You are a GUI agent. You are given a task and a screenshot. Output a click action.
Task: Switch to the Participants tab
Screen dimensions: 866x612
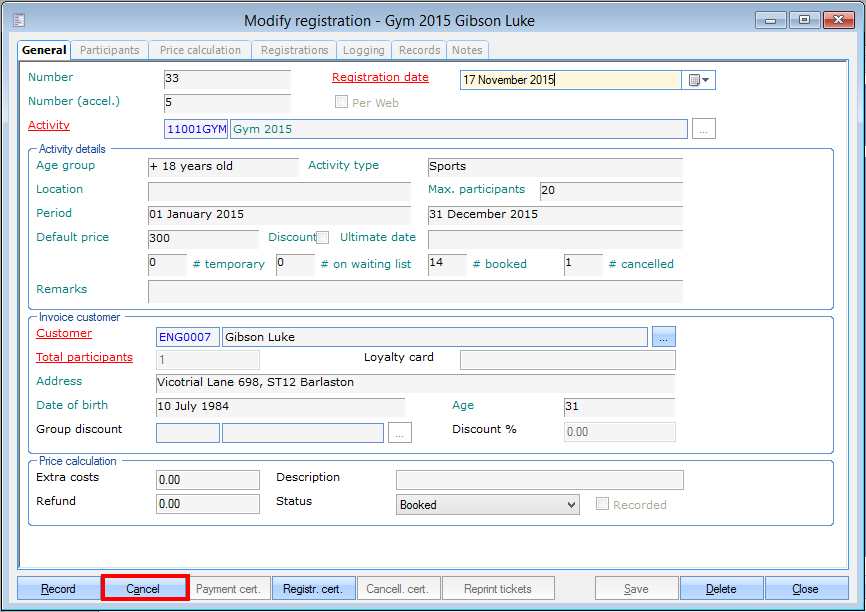[110, 50]
